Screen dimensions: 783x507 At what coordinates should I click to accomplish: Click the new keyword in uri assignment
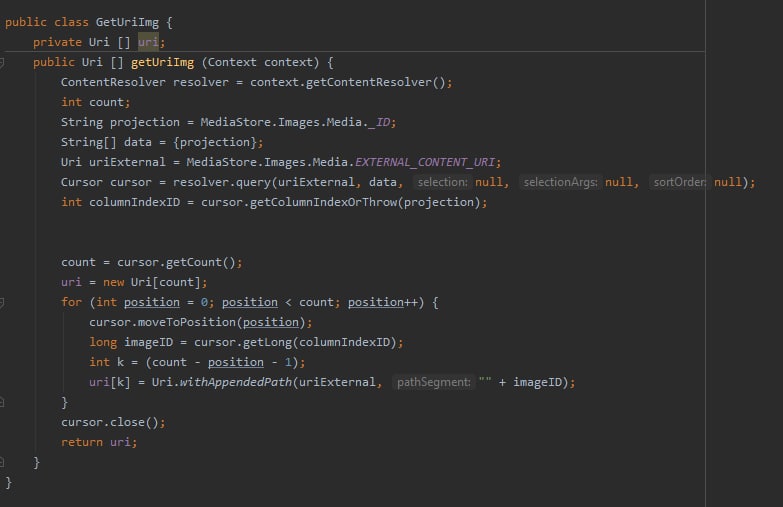coord(113,282)
